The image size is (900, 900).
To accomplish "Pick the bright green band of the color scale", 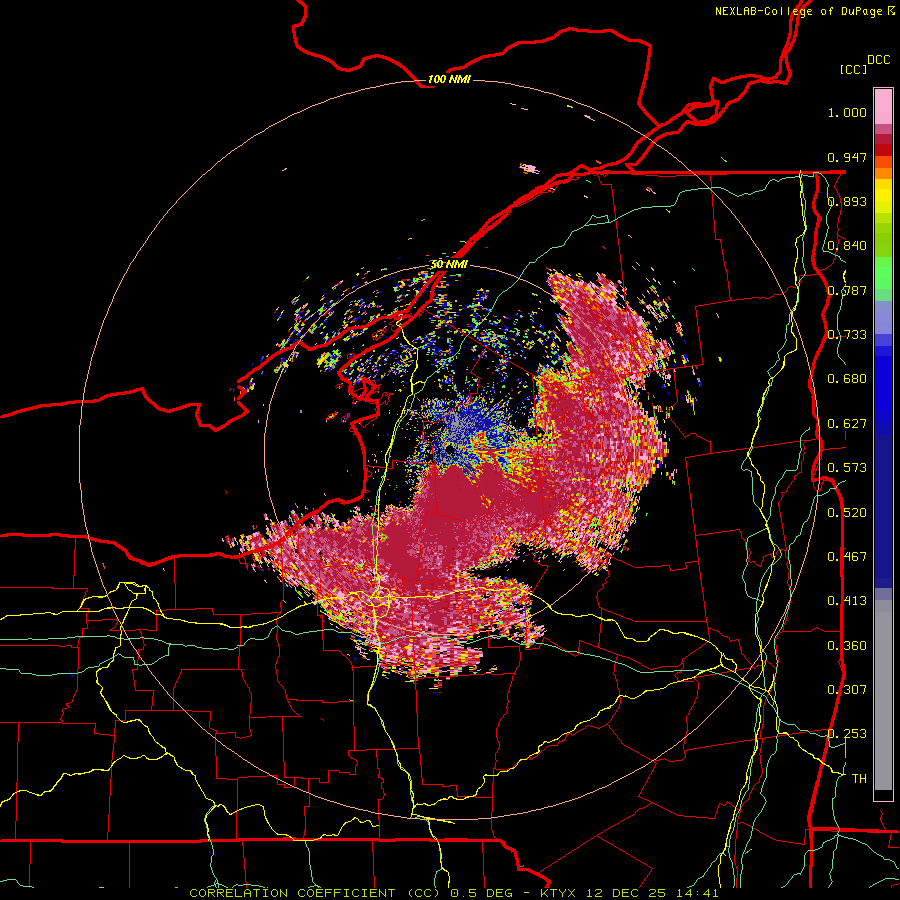I will pos(883,273).
